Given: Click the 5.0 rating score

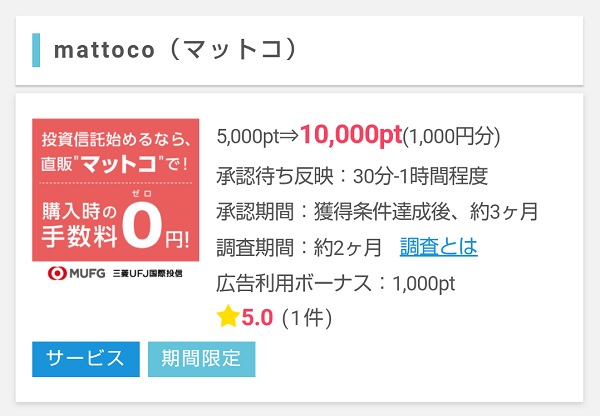Looking at the screenshot, I should click(x=257, y=318).
